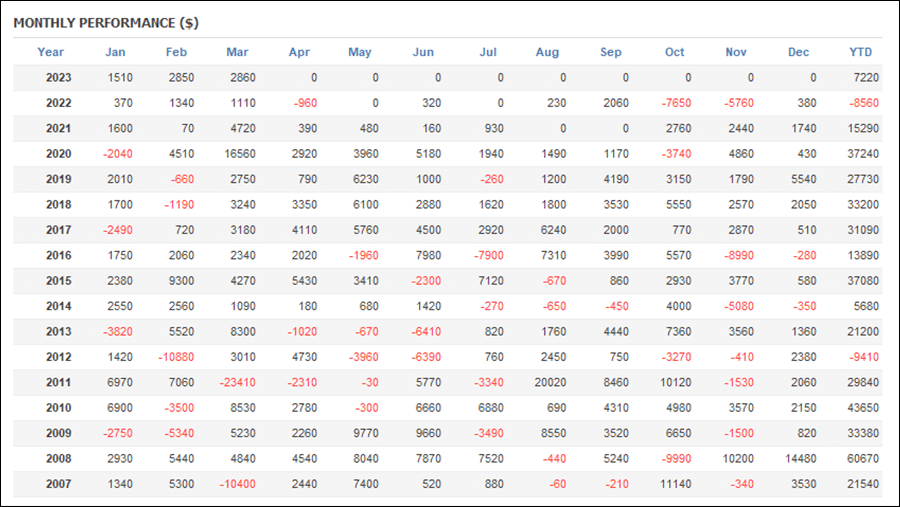The width and height of the screenshot is (900, 507).
Task: Click the 2009 February value -5340
Action: (x=179, y=433)
